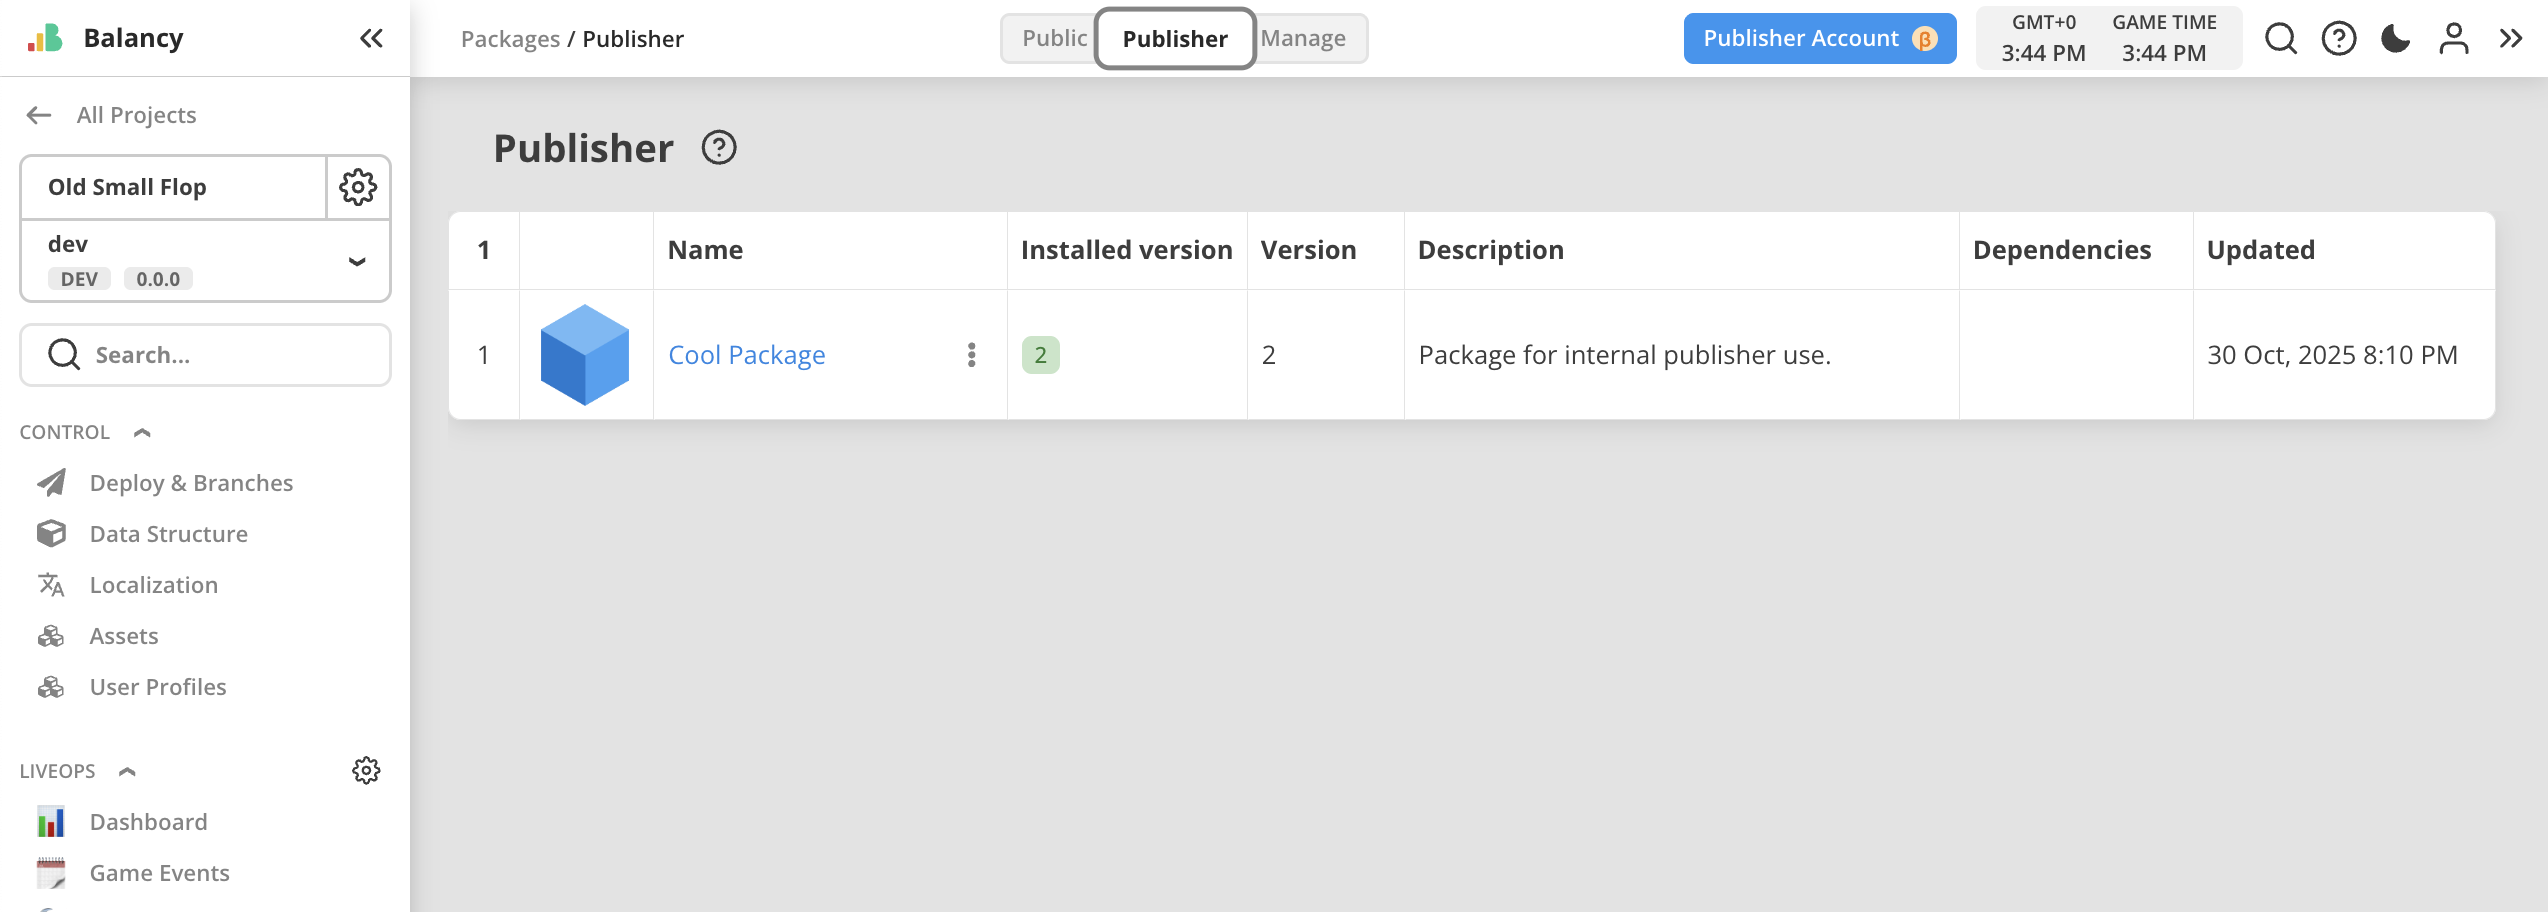The height and width of the screenshot is (912, 2548).
Task: Switch to the Manage tab
Action: (1304, 38)
